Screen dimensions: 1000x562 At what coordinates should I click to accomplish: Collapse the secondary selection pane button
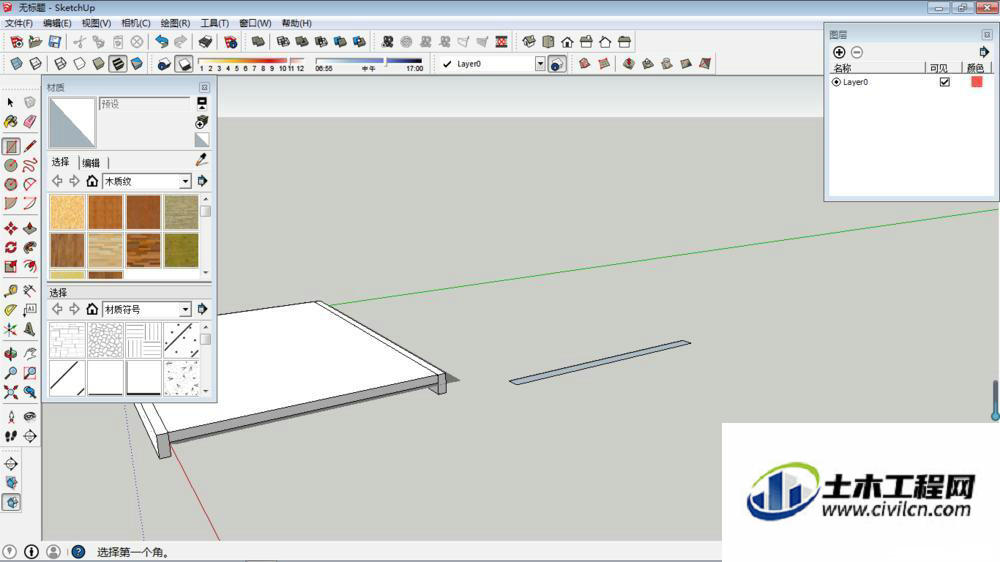tap(202, 103)
